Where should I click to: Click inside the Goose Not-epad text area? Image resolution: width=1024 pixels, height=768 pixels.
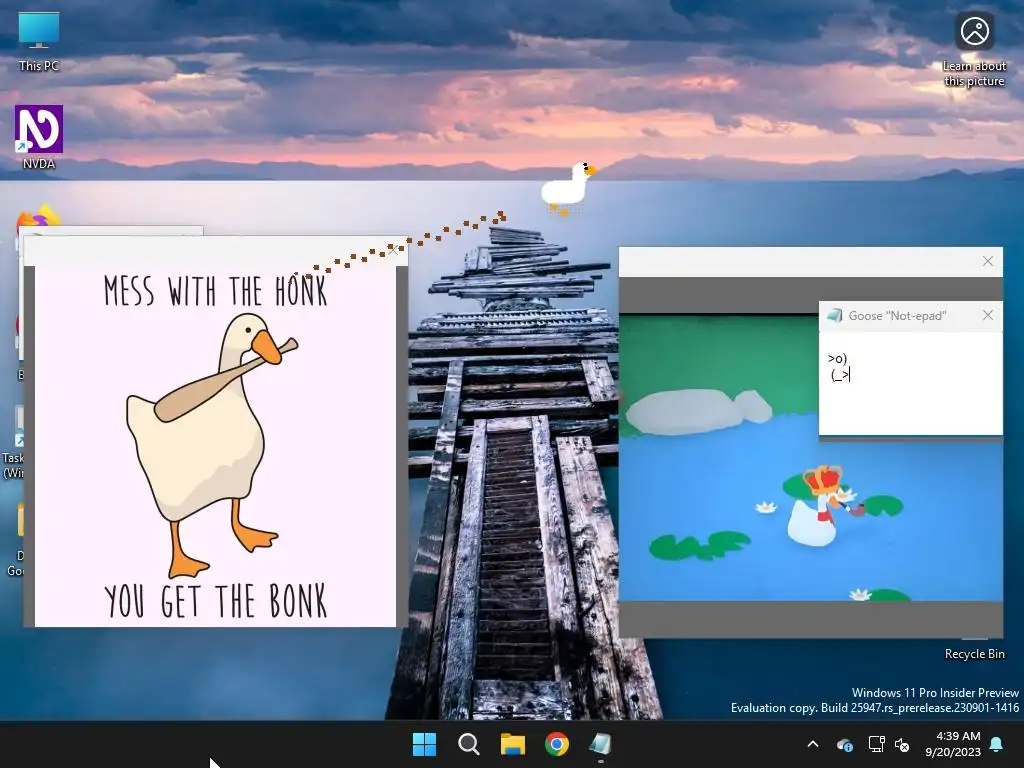[910, 383]
